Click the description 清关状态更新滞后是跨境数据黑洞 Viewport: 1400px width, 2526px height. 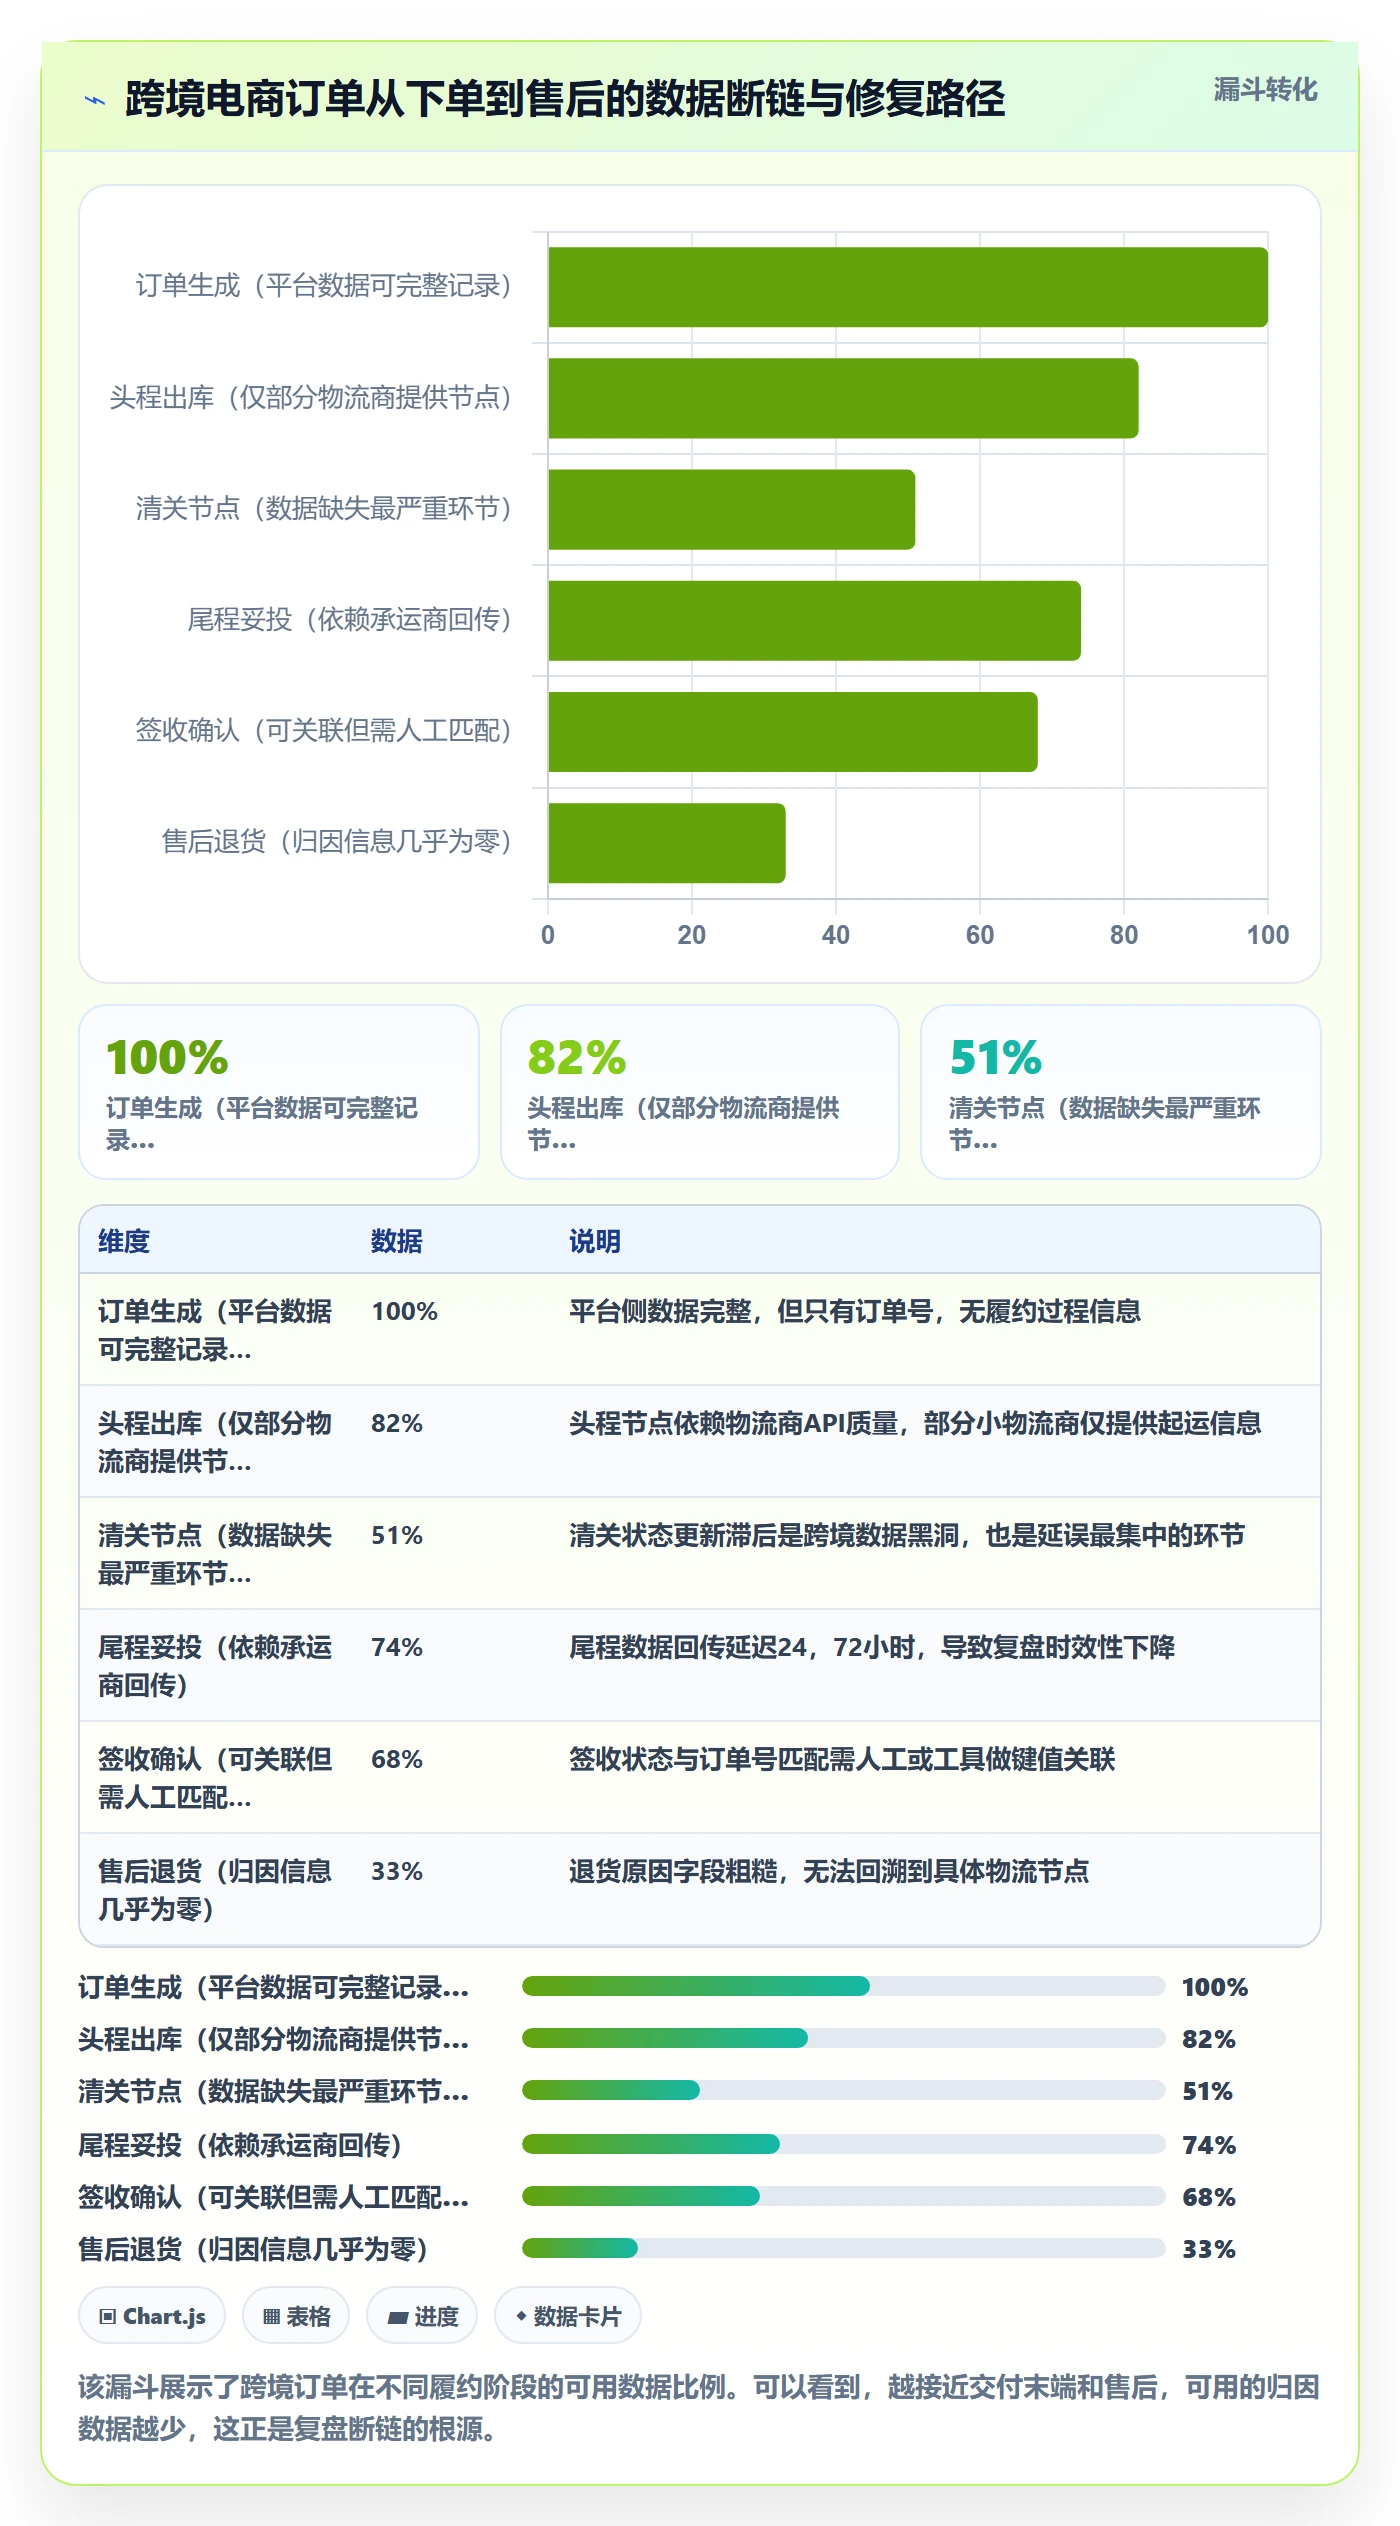(907, 1535)
